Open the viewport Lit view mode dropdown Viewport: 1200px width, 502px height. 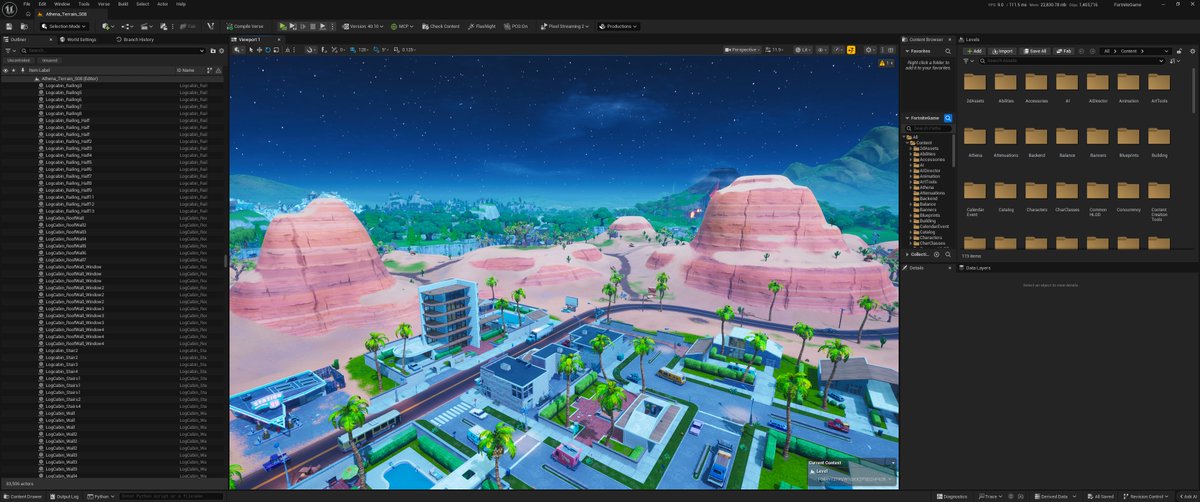point(803,49)
